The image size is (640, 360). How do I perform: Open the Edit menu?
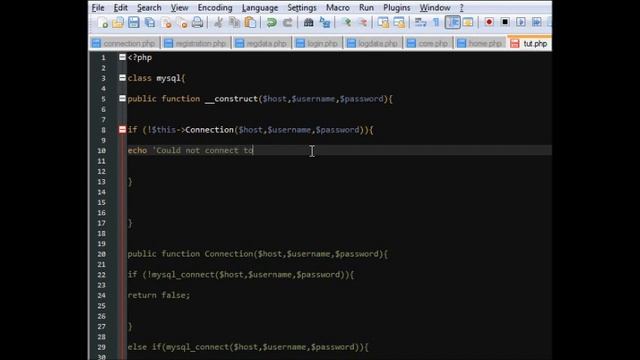coord(120,8)
